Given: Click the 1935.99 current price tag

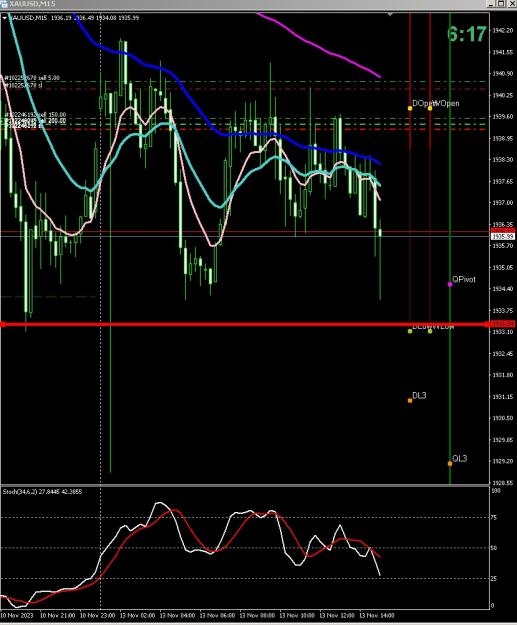Looking at the screenshot, I should click(503, 236).
